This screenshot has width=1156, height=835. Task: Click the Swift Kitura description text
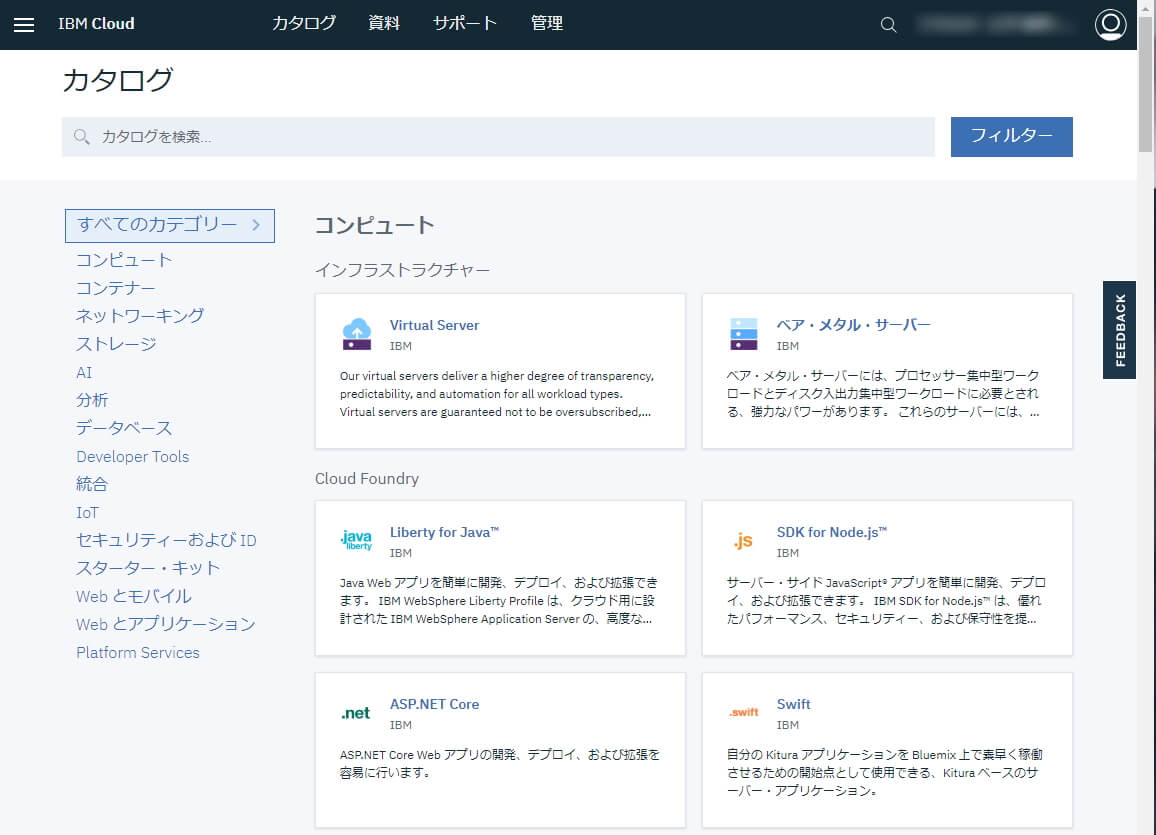tap(884, 772)
